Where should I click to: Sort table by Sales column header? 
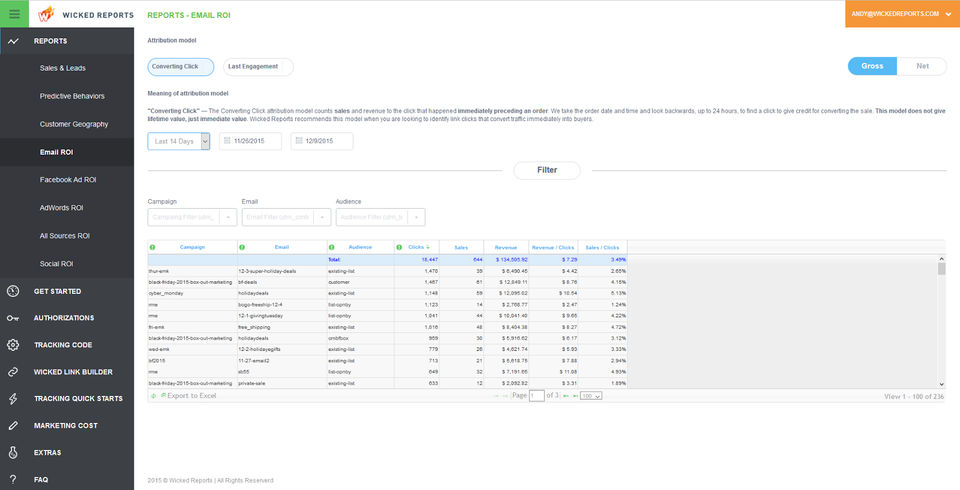coord(461,247)
